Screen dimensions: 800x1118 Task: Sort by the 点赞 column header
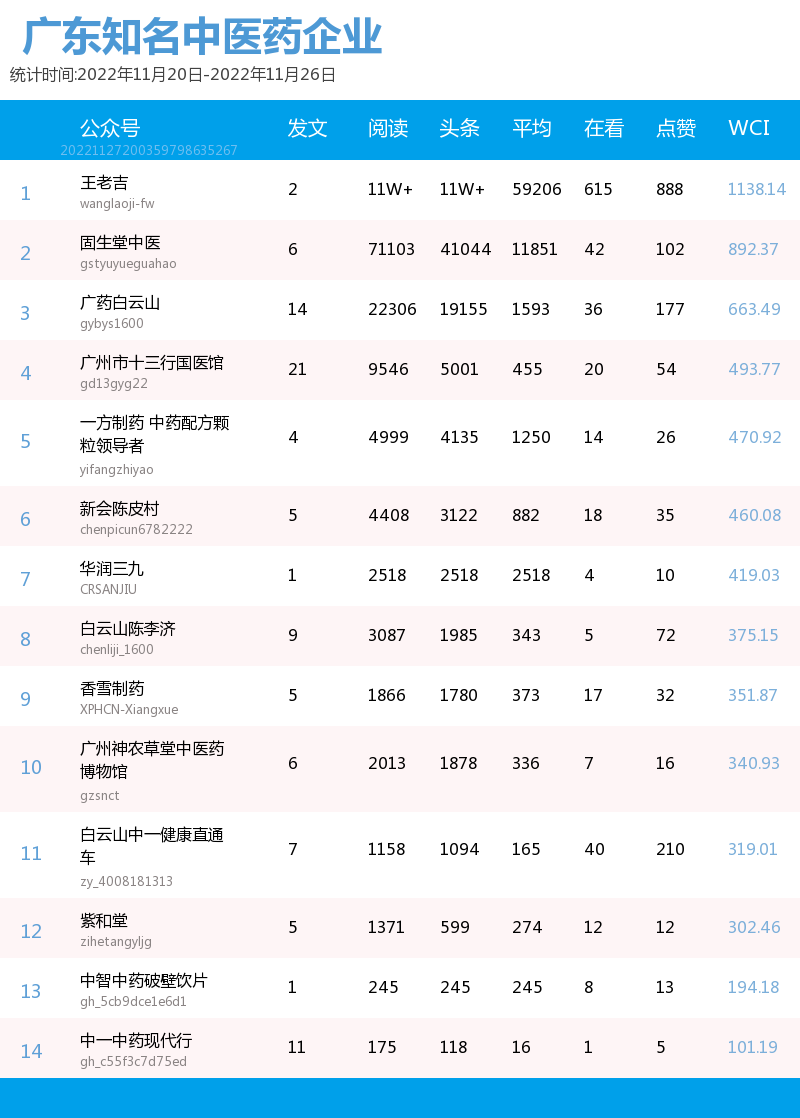675,130
